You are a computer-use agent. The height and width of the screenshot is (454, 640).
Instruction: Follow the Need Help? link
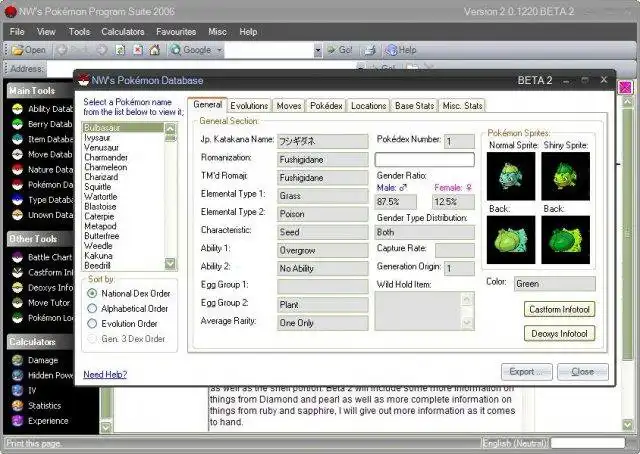[105, 374]
